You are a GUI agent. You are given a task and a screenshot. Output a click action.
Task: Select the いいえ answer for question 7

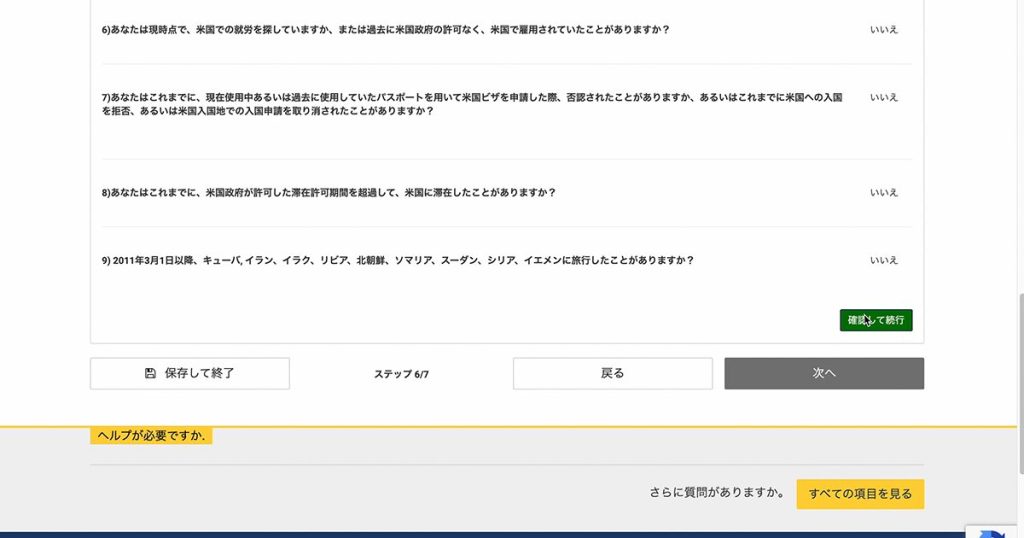(x=883, y=98)
